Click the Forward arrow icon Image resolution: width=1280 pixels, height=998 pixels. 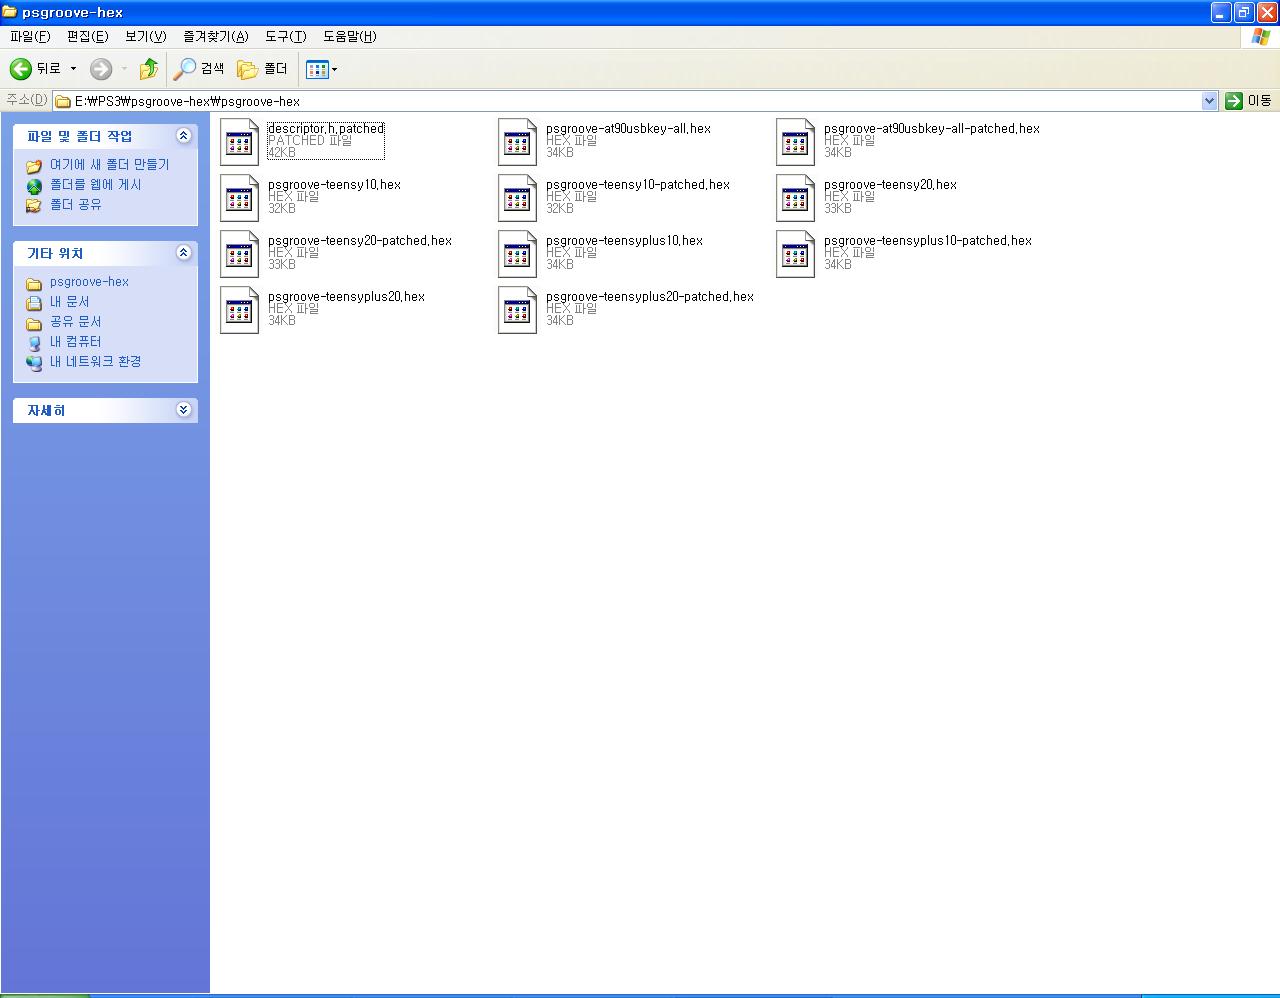[x=101, y=68]
